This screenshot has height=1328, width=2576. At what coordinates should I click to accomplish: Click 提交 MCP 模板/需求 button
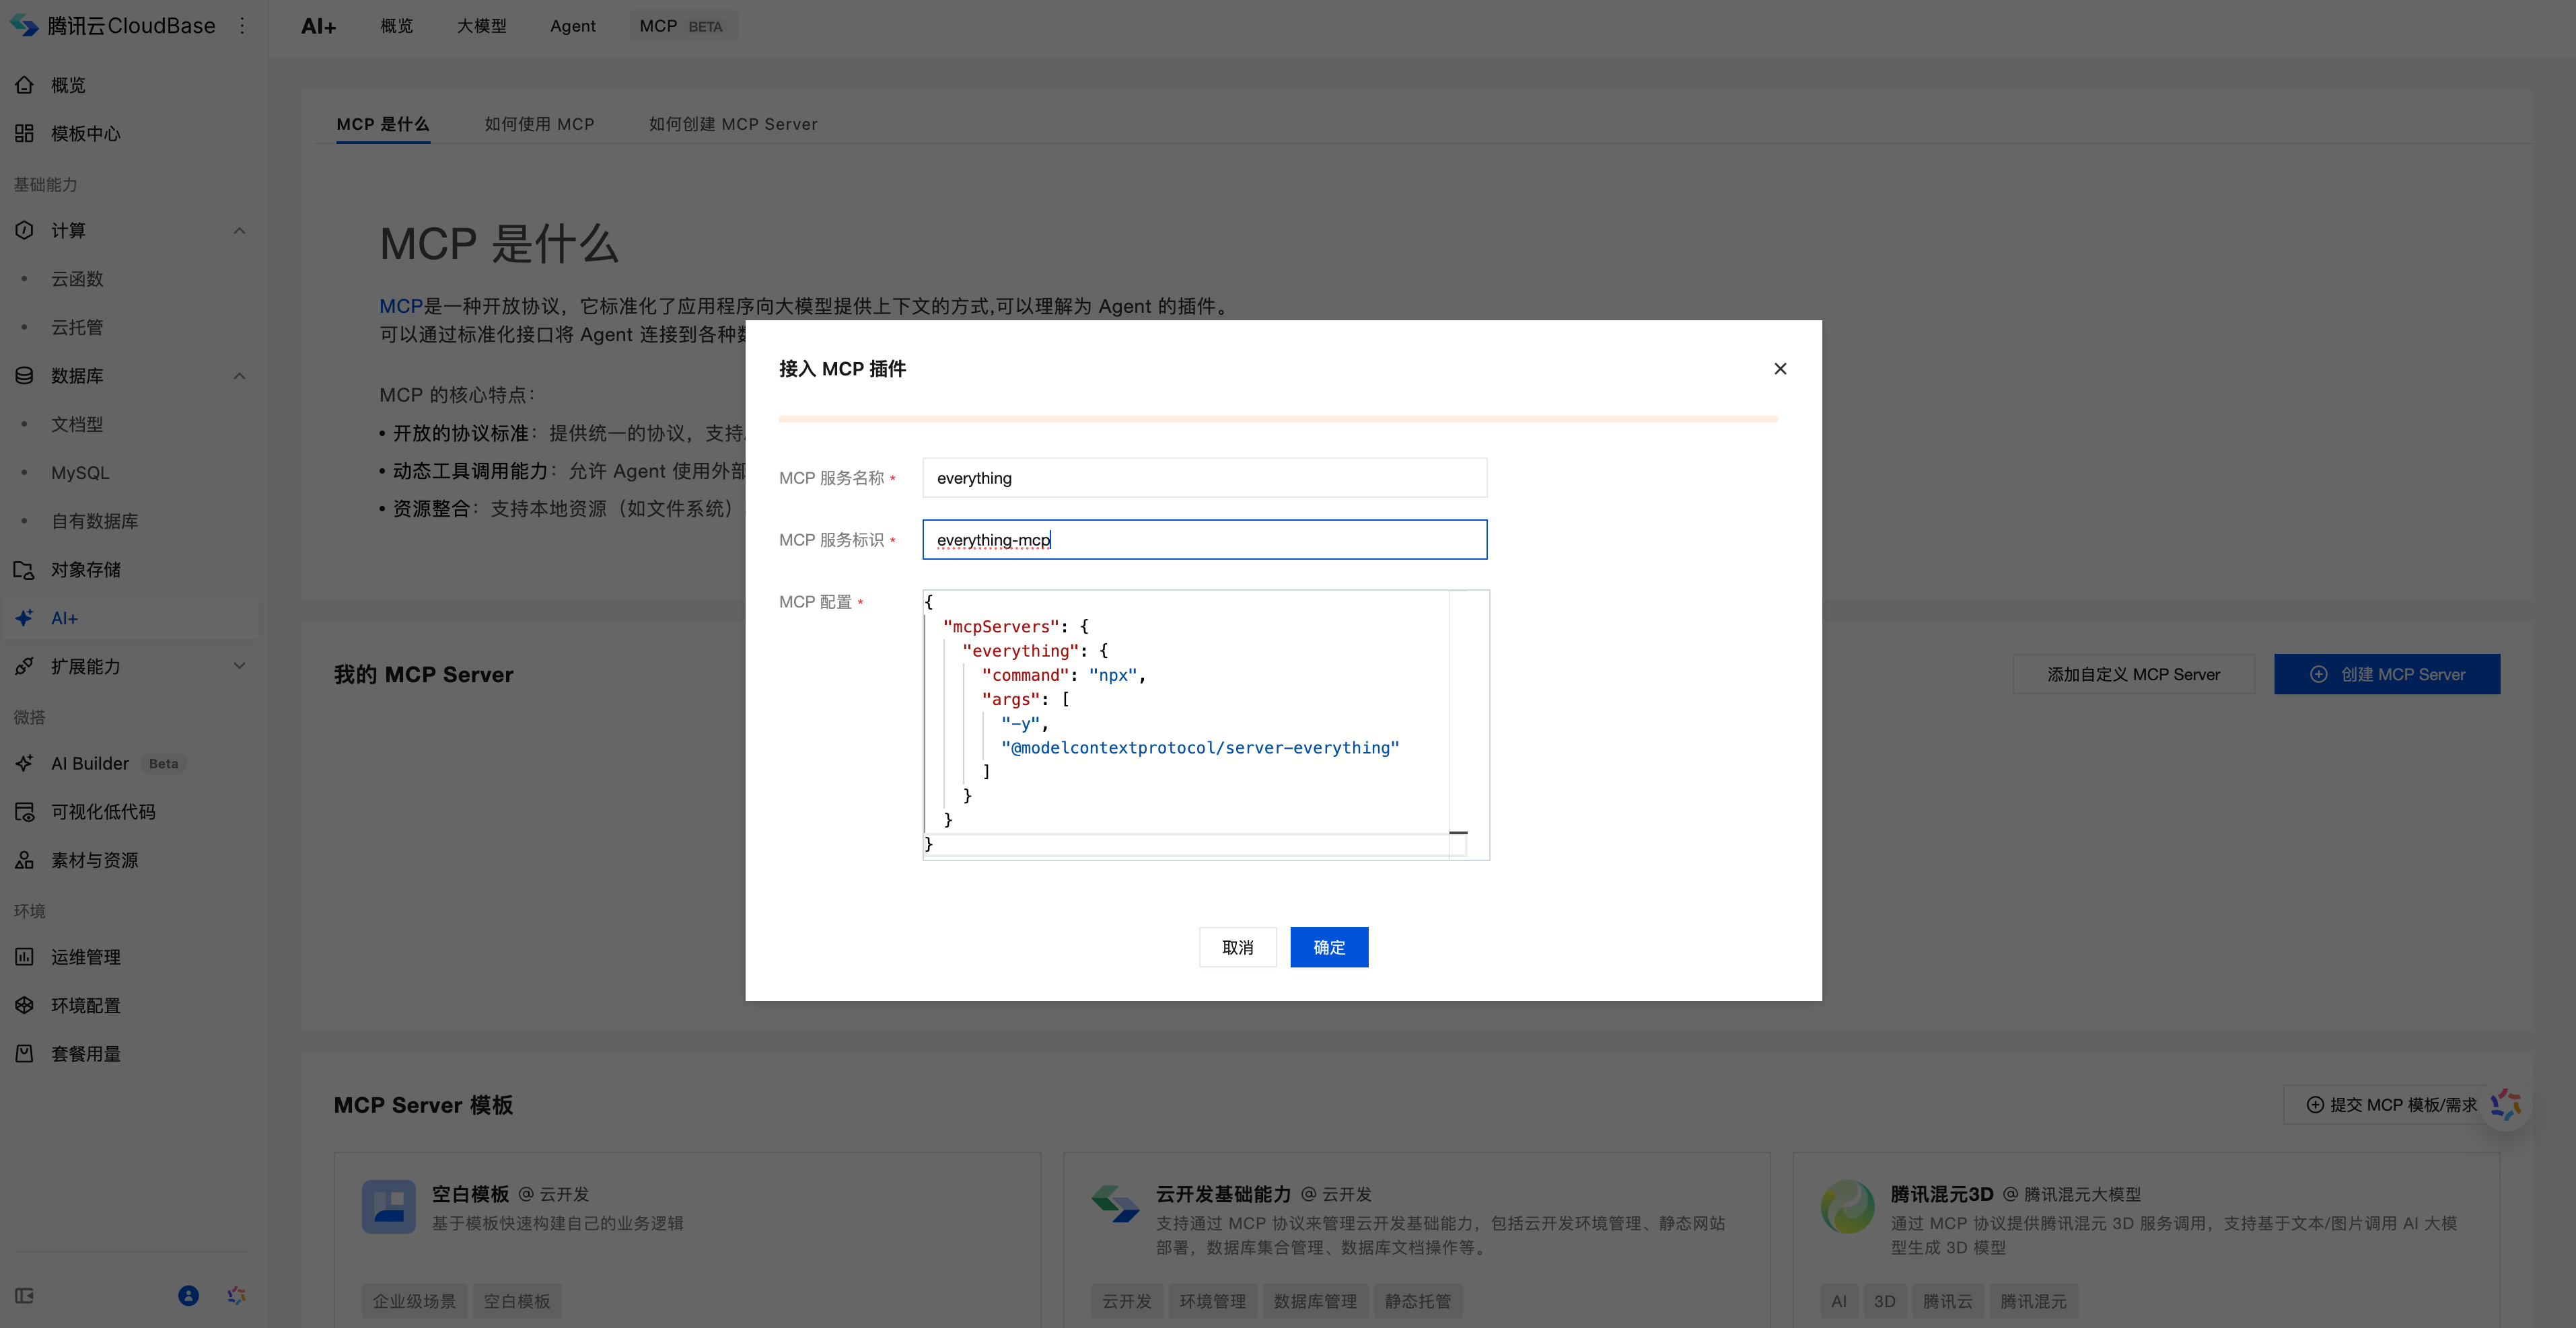pyautogui.click(x=2391, y=1105)
